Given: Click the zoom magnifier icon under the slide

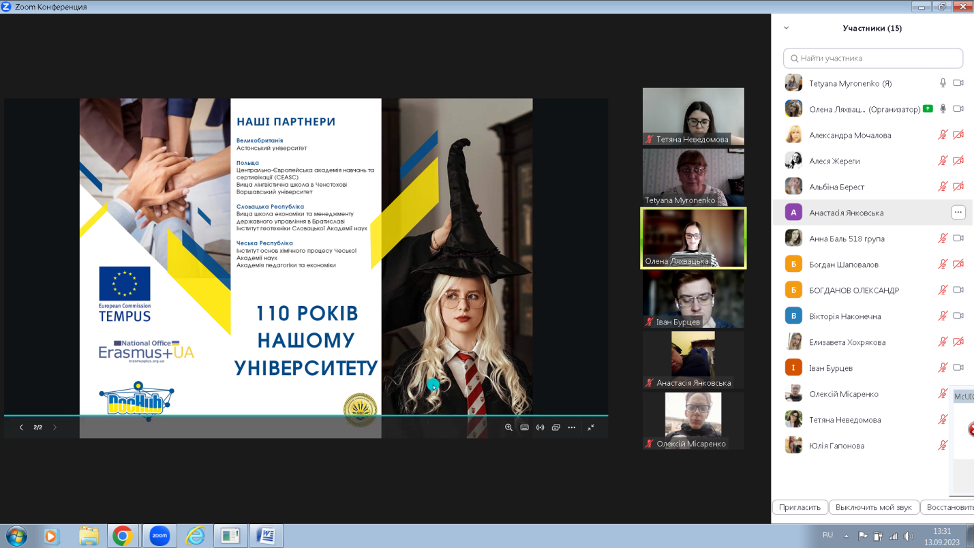Looking at the screenshot, I should [508, 427].
